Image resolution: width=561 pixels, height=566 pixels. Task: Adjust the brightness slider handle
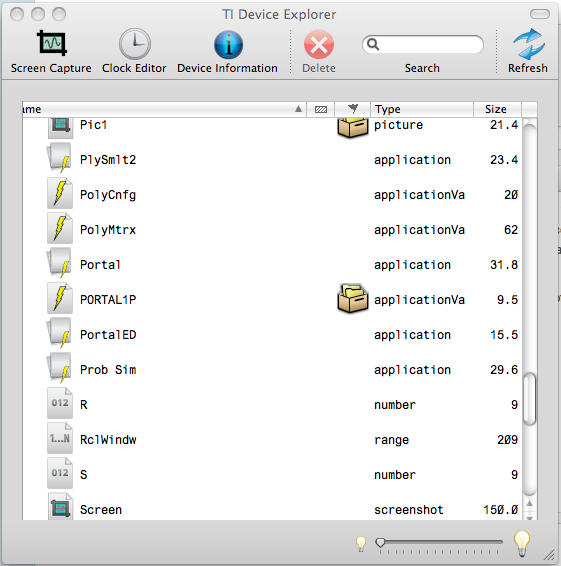click(x=380, y=542)
